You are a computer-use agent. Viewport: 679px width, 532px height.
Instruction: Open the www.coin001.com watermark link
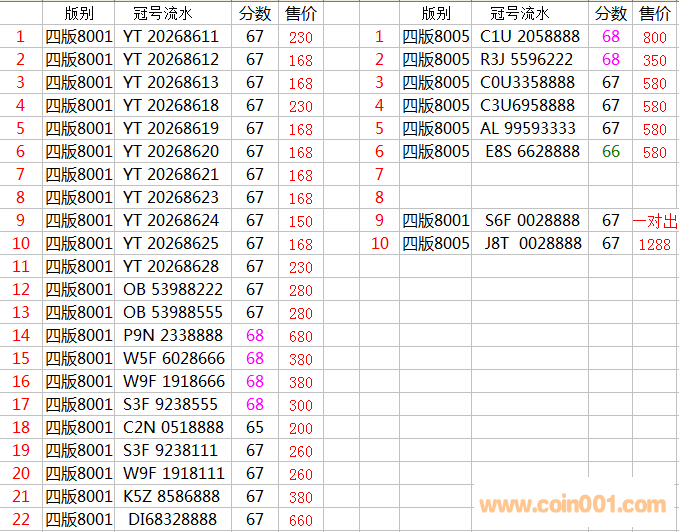(x=574, y=505)
